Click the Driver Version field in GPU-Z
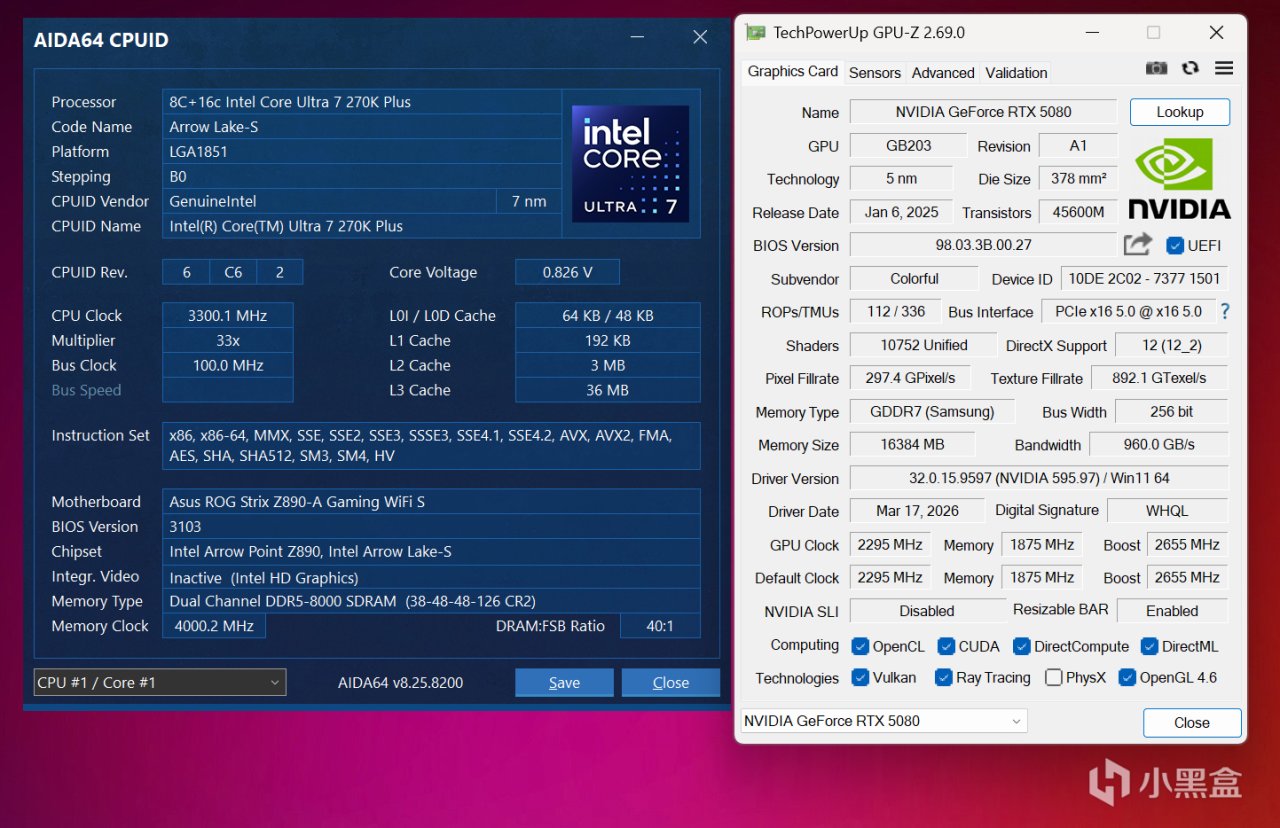 1039,478
